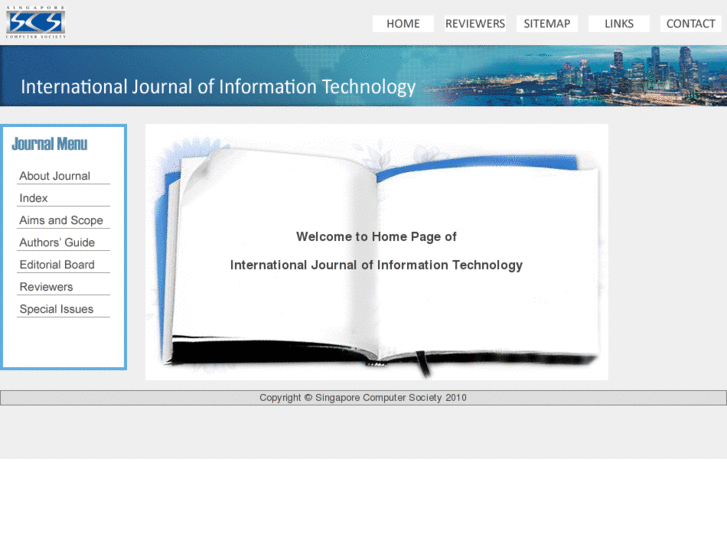Open the SITEMAP page

(x=547, y=24)
